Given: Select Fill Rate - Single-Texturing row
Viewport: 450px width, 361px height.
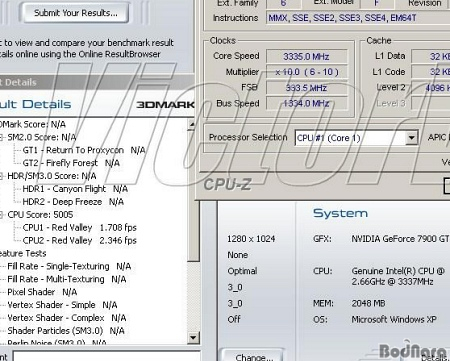Looking at the screenshot, I should pyautogui.click(x=69, y=266).
